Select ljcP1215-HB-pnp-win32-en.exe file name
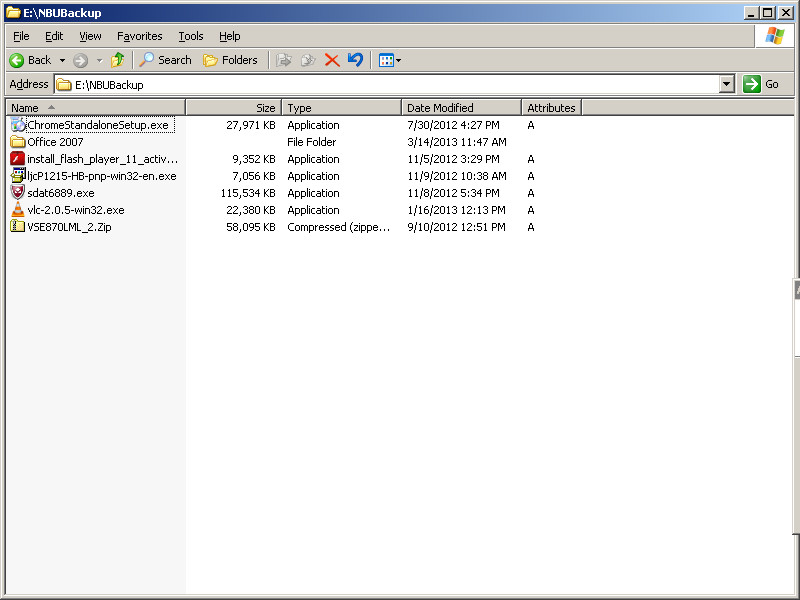Image resolution: width=800 pixels, height=600 pixels. point(102,176)
